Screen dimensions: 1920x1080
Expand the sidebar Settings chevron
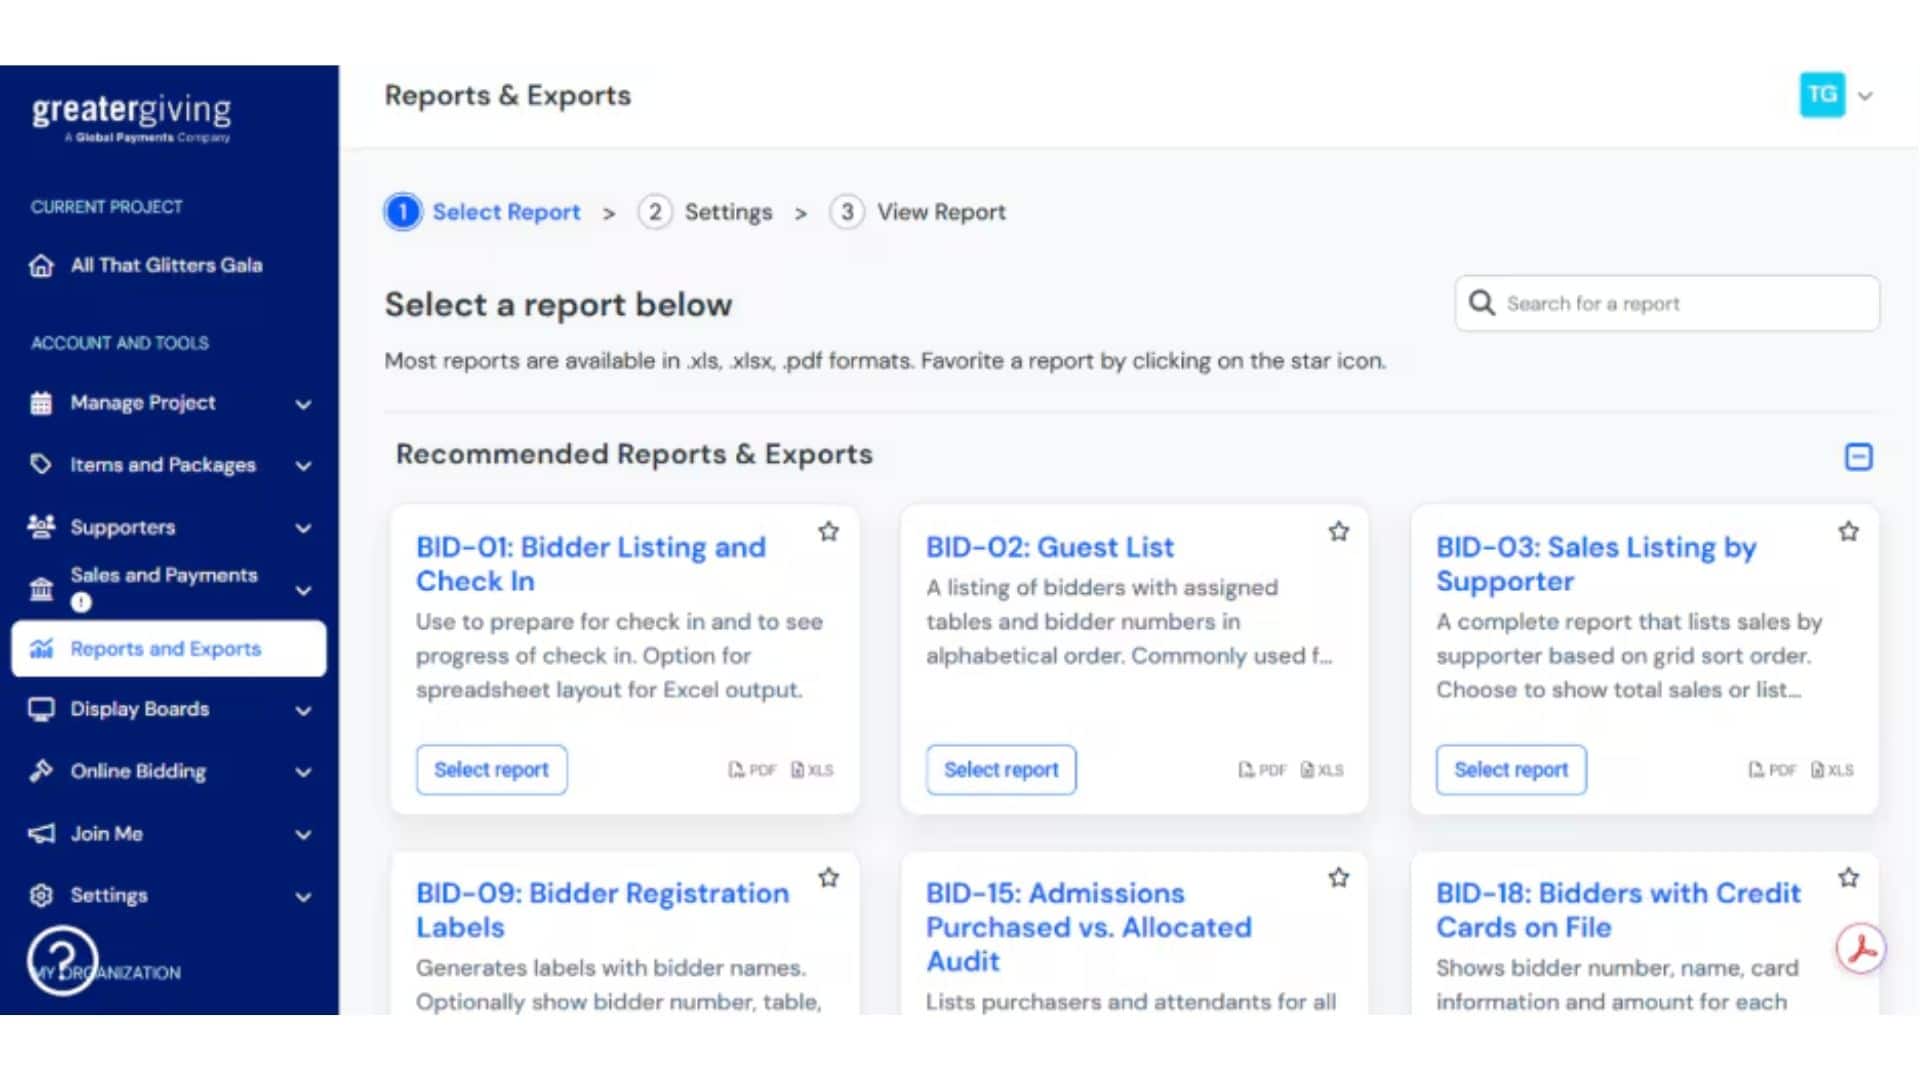303,897
